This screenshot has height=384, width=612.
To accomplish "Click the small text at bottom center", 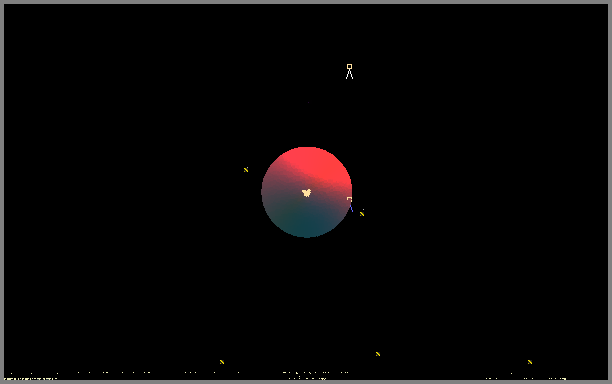I will coord(307,378).
